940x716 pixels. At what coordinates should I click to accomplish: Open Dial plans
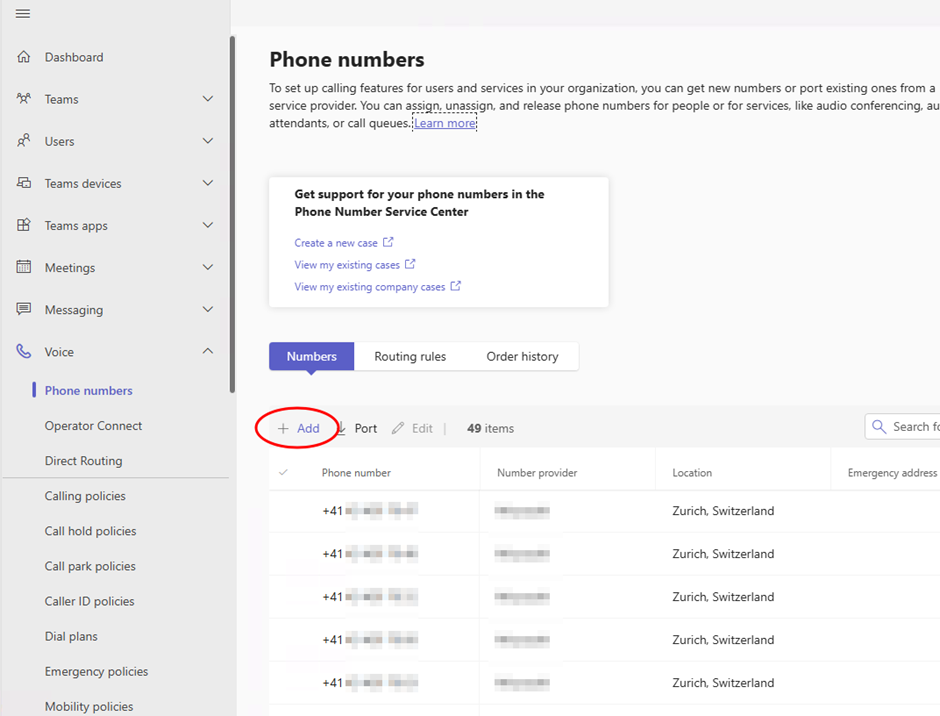(71, 636)
